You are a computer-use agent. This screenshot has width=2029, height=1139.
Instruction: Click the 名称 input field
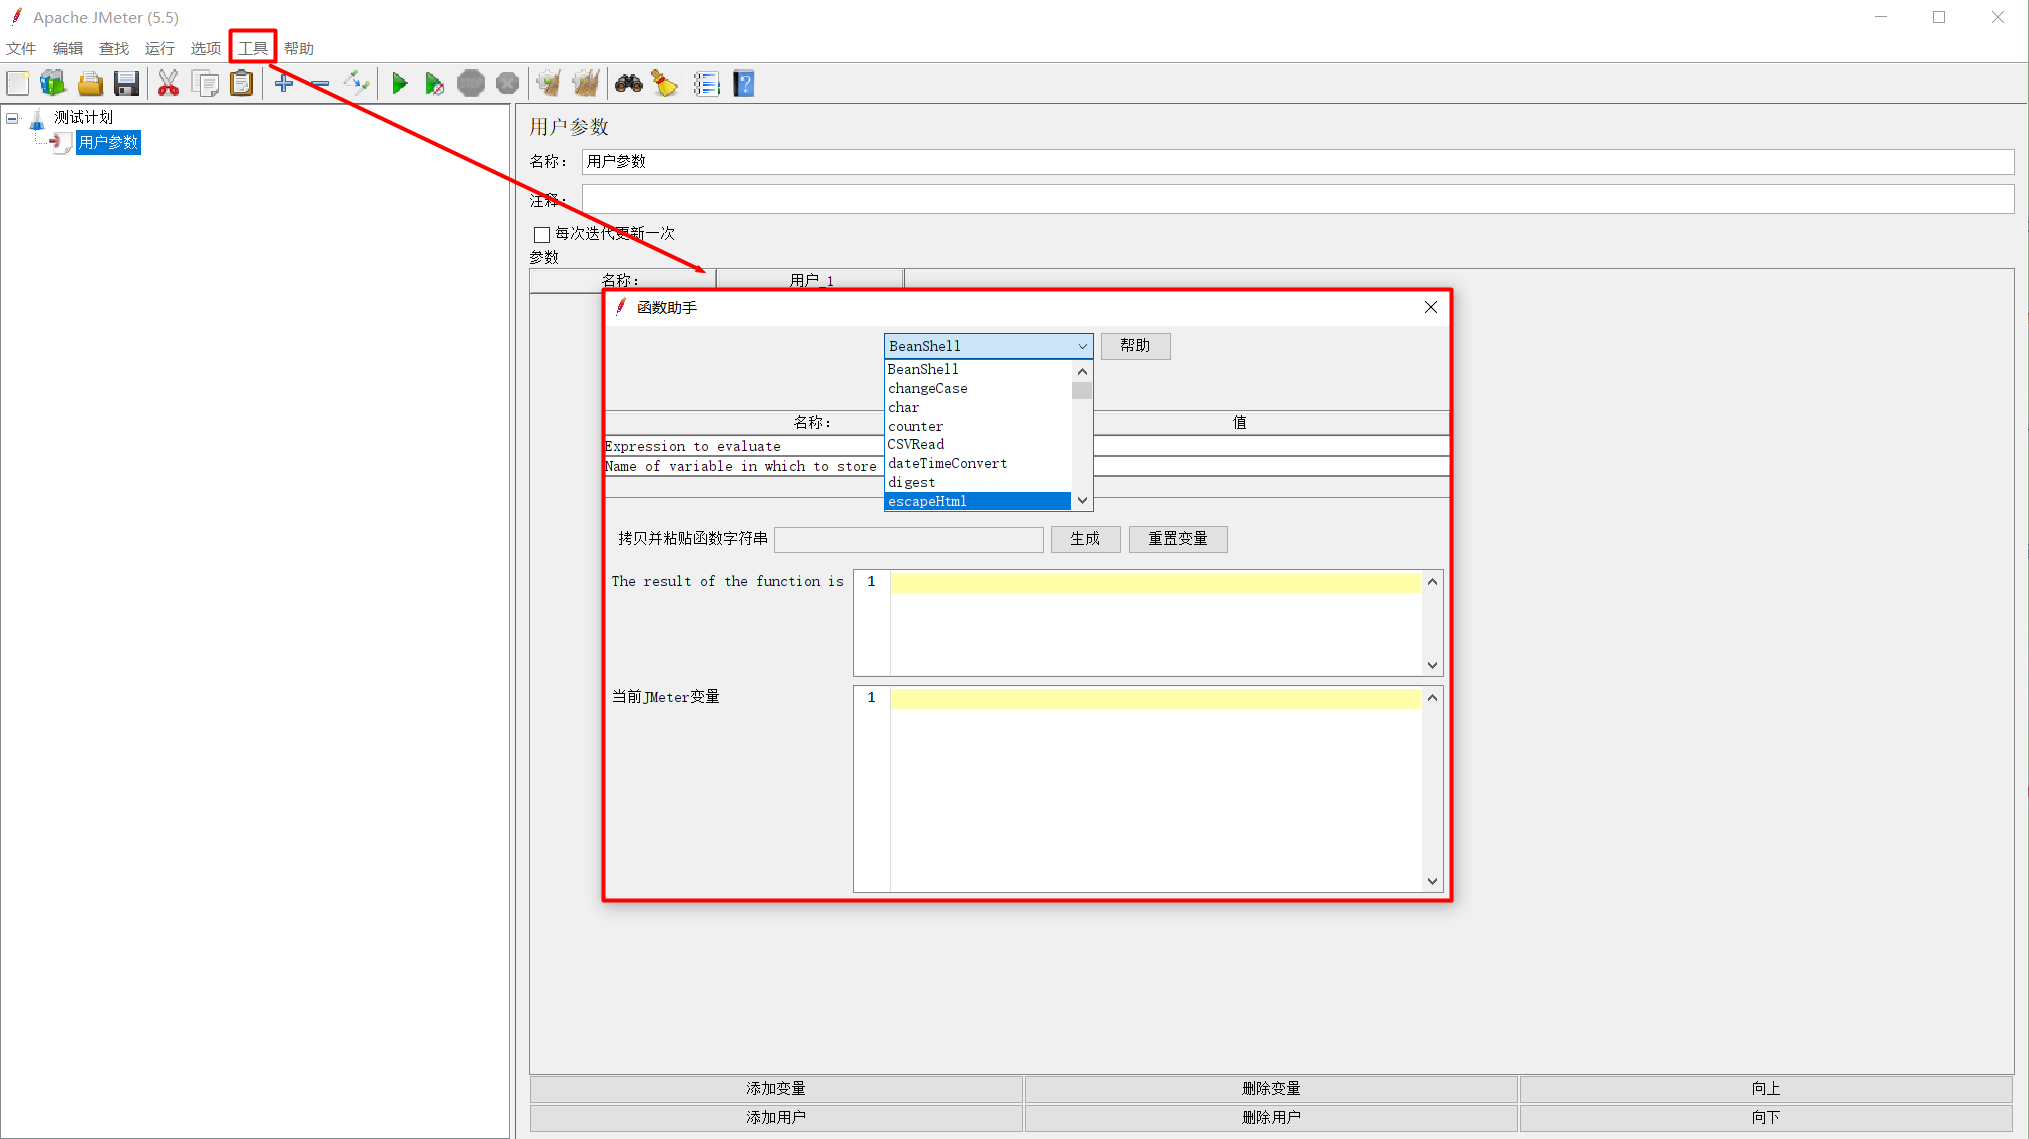(x=1298, y=162)
